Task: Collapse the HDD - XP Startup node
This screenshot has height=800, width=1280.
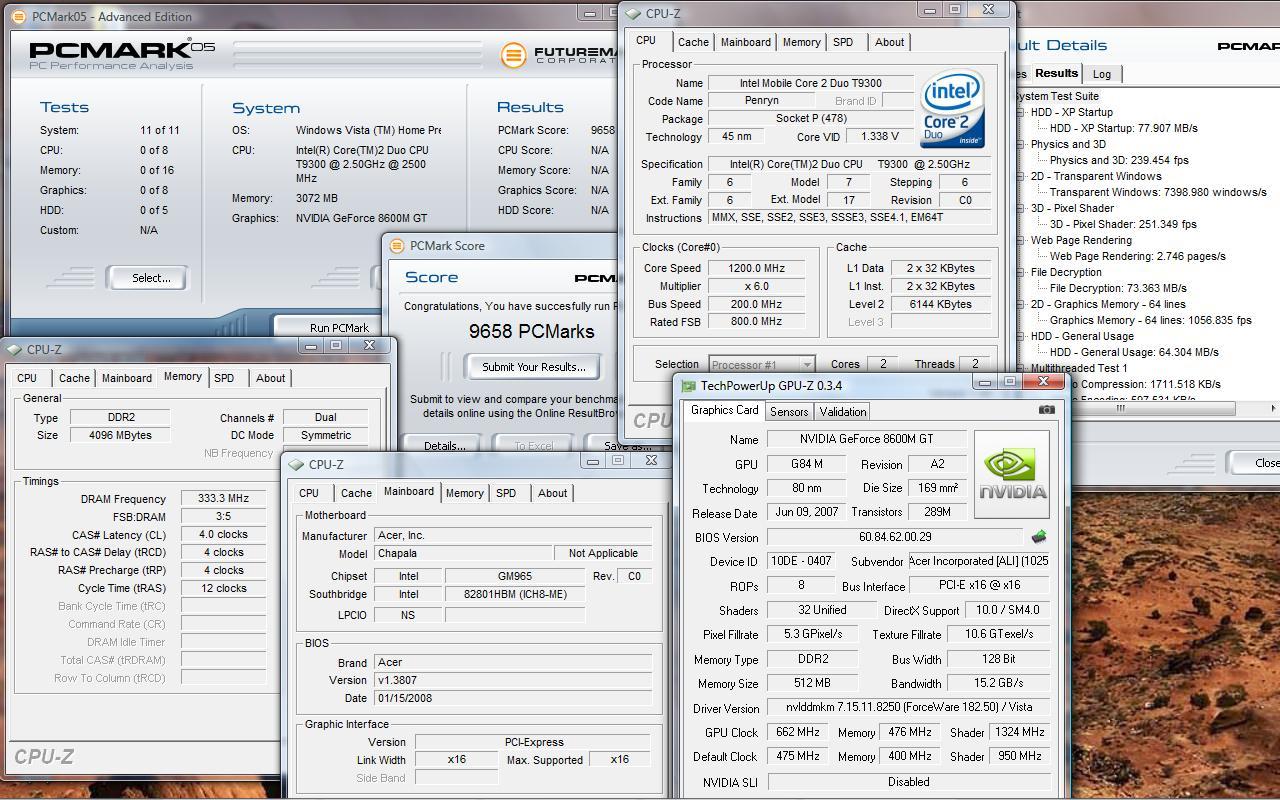Action: 1021,113
